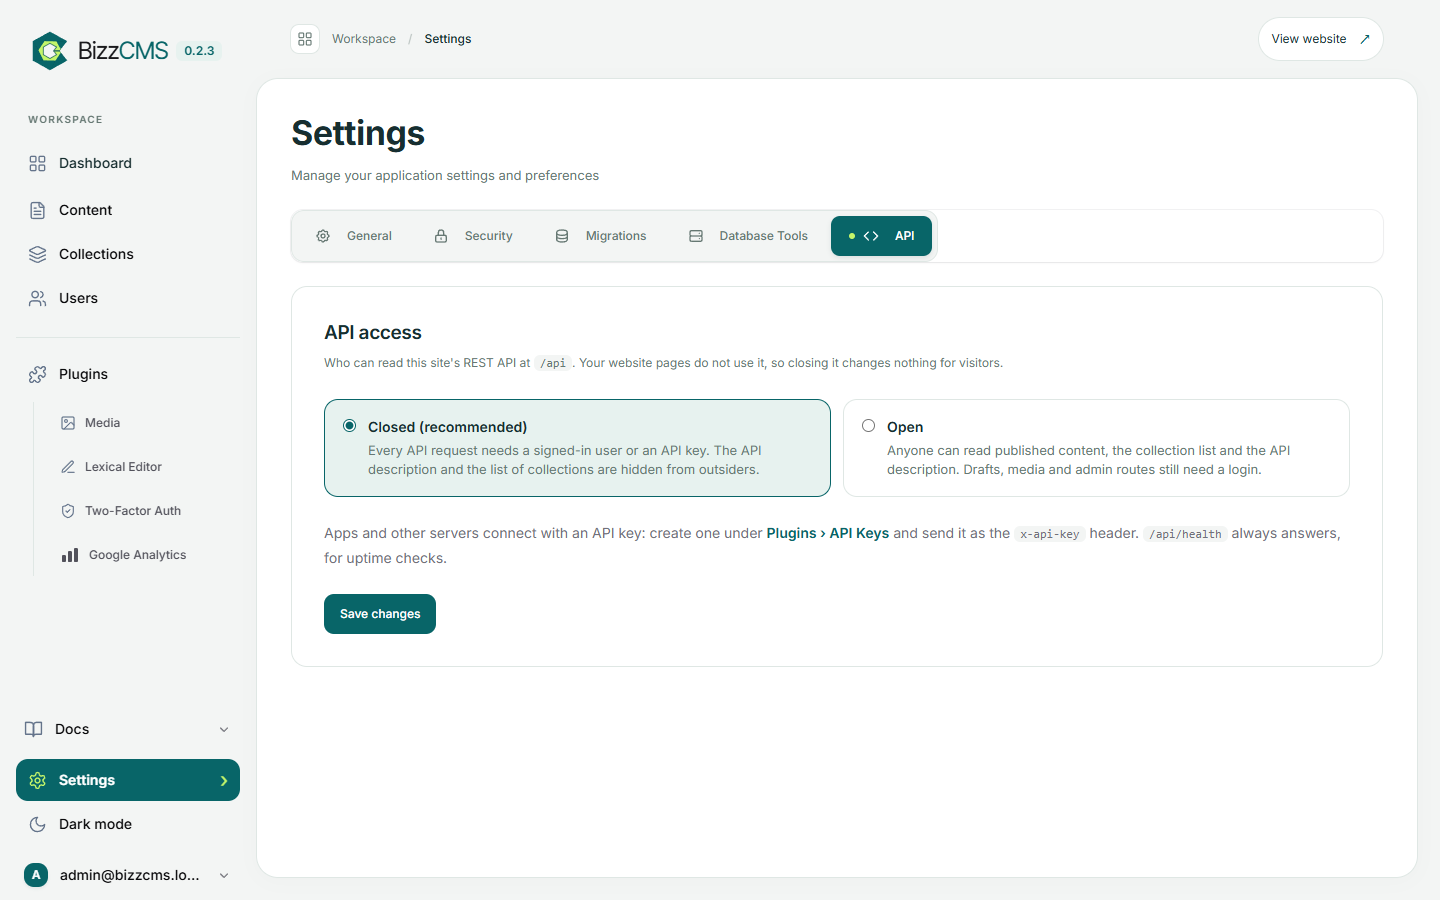Open the Content section label in the sidebar
The width and height of the screenshot is (1440, 900).
click(86, 210)
